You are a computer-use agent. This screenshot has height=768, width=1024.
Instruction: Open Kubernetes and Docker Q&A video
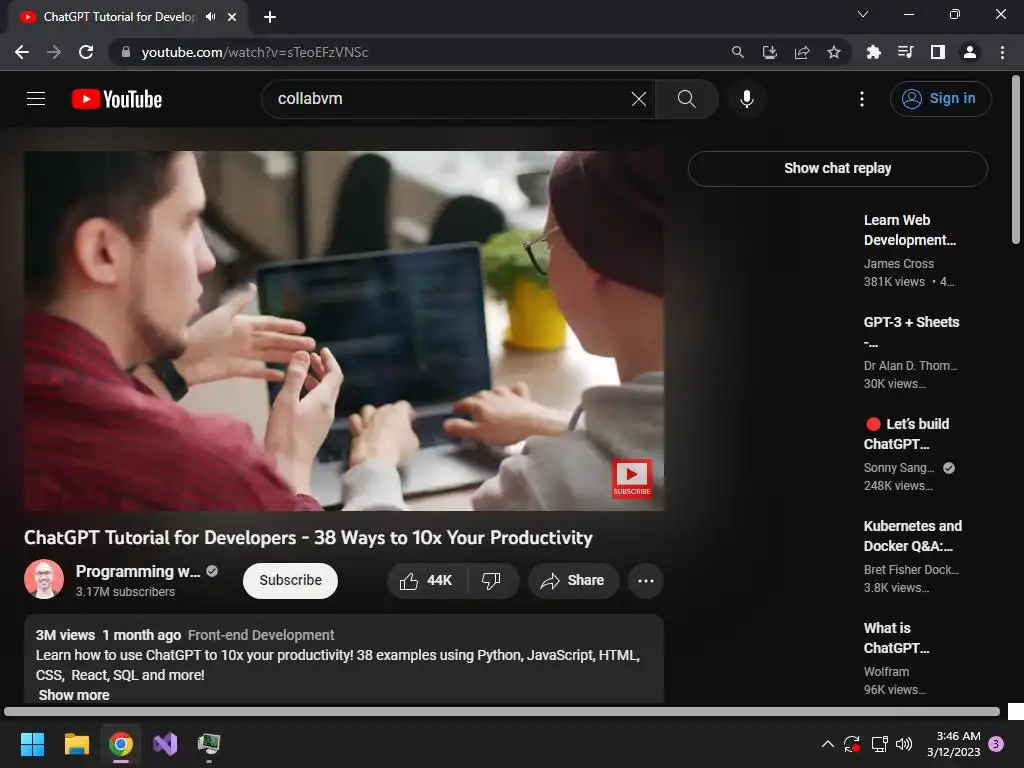(912, 536)
